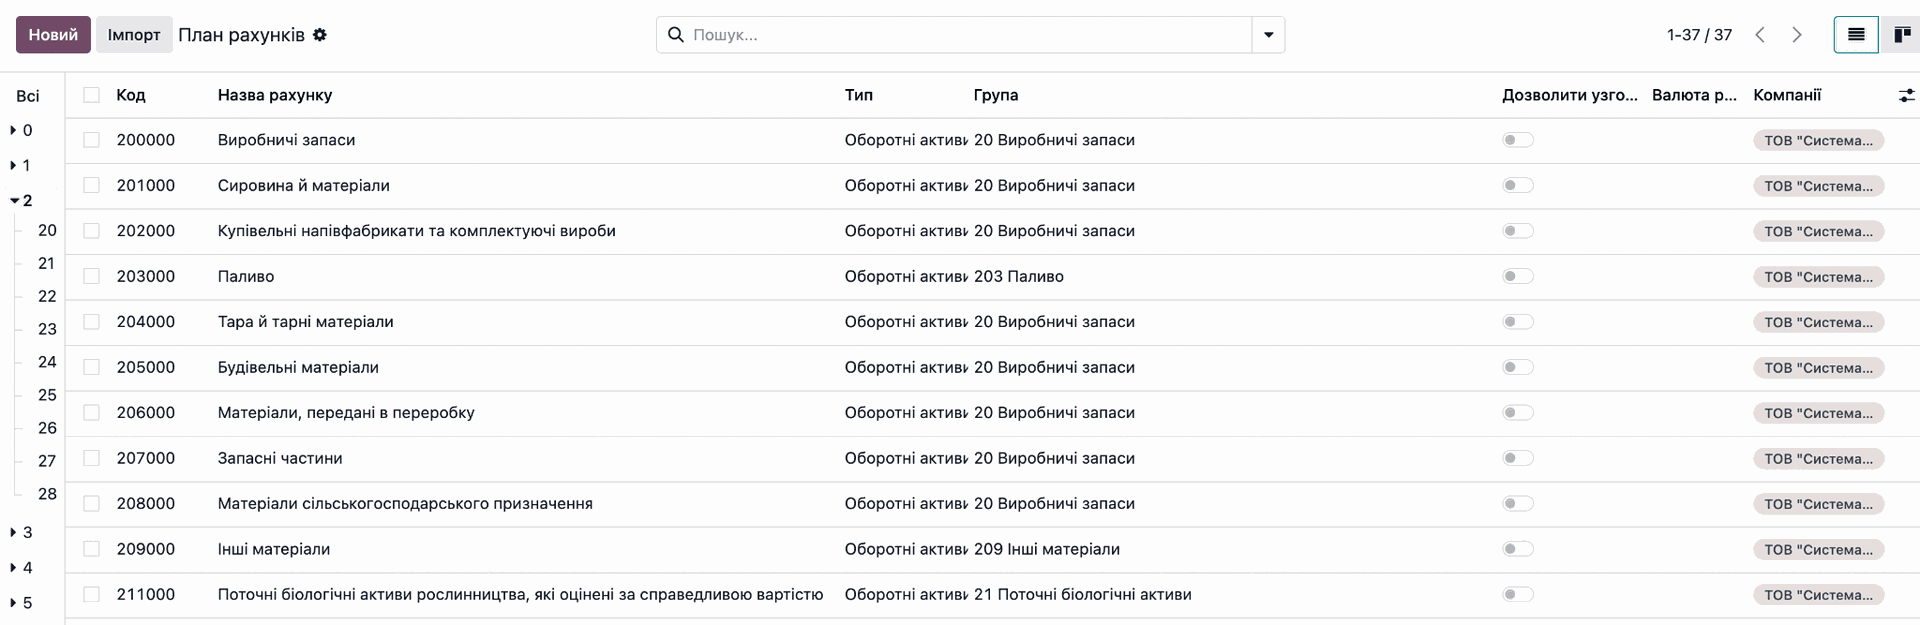
Task: Switch to list view icon
Action: 1856,35
